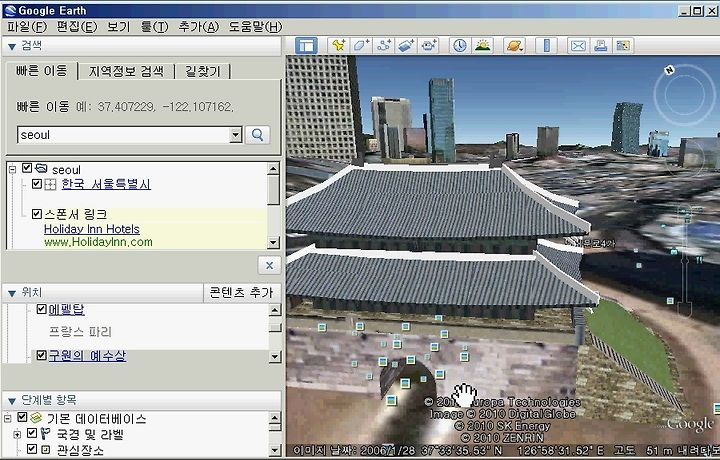The width and height of the screenshot is (720, 460).
Task: Click the Google Earth title logo
Action: (10, 10)
